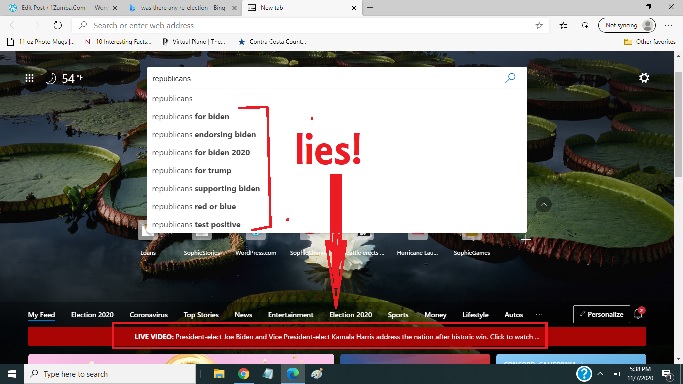Show more feed categories ellipsis
The height and width of the screenshot is (384, 683).
click(x=539, y=314)
